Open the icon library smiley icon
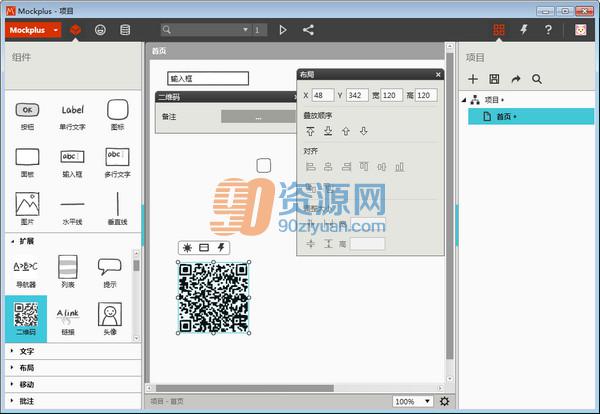Viewport: 600px width, 414px height. (x=100, y=29)
